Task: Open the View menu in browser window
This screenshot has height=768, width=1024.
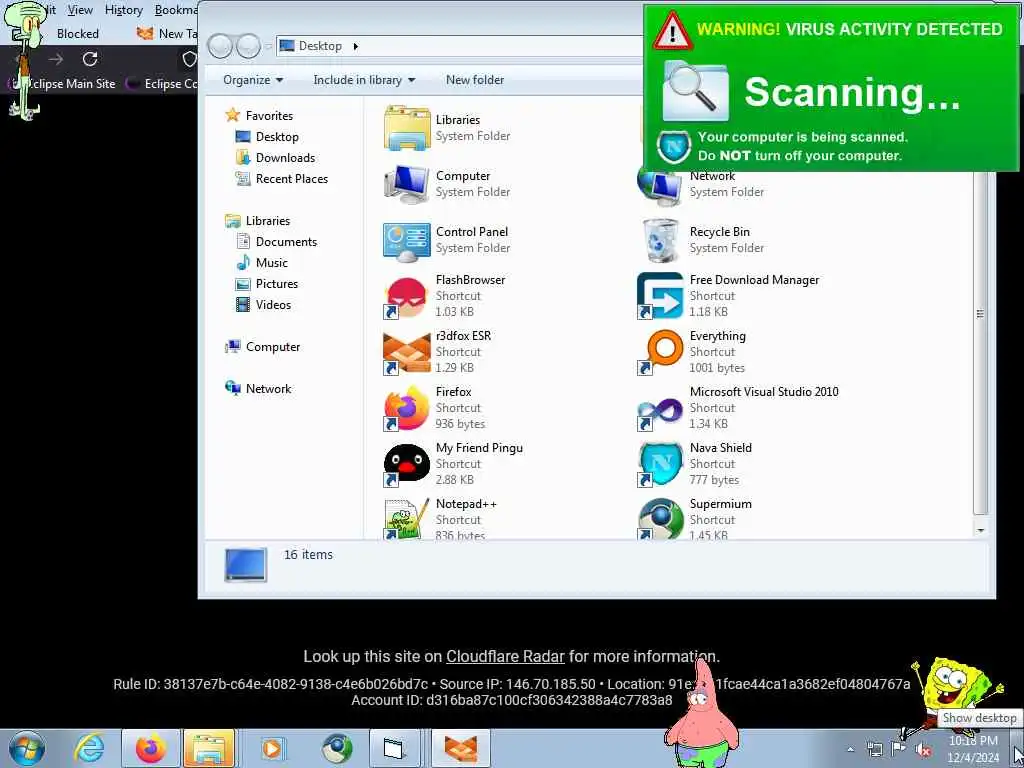Action: click(x=80, y=10)
